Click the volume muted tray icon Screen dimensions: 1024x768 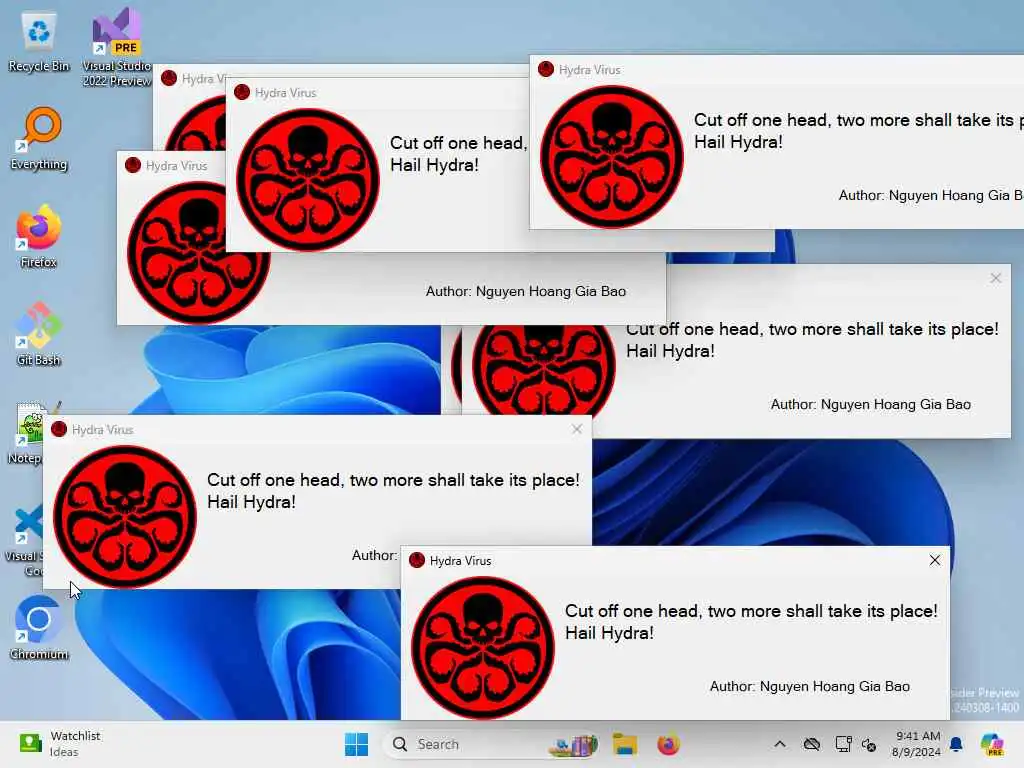tap(869, 744)
